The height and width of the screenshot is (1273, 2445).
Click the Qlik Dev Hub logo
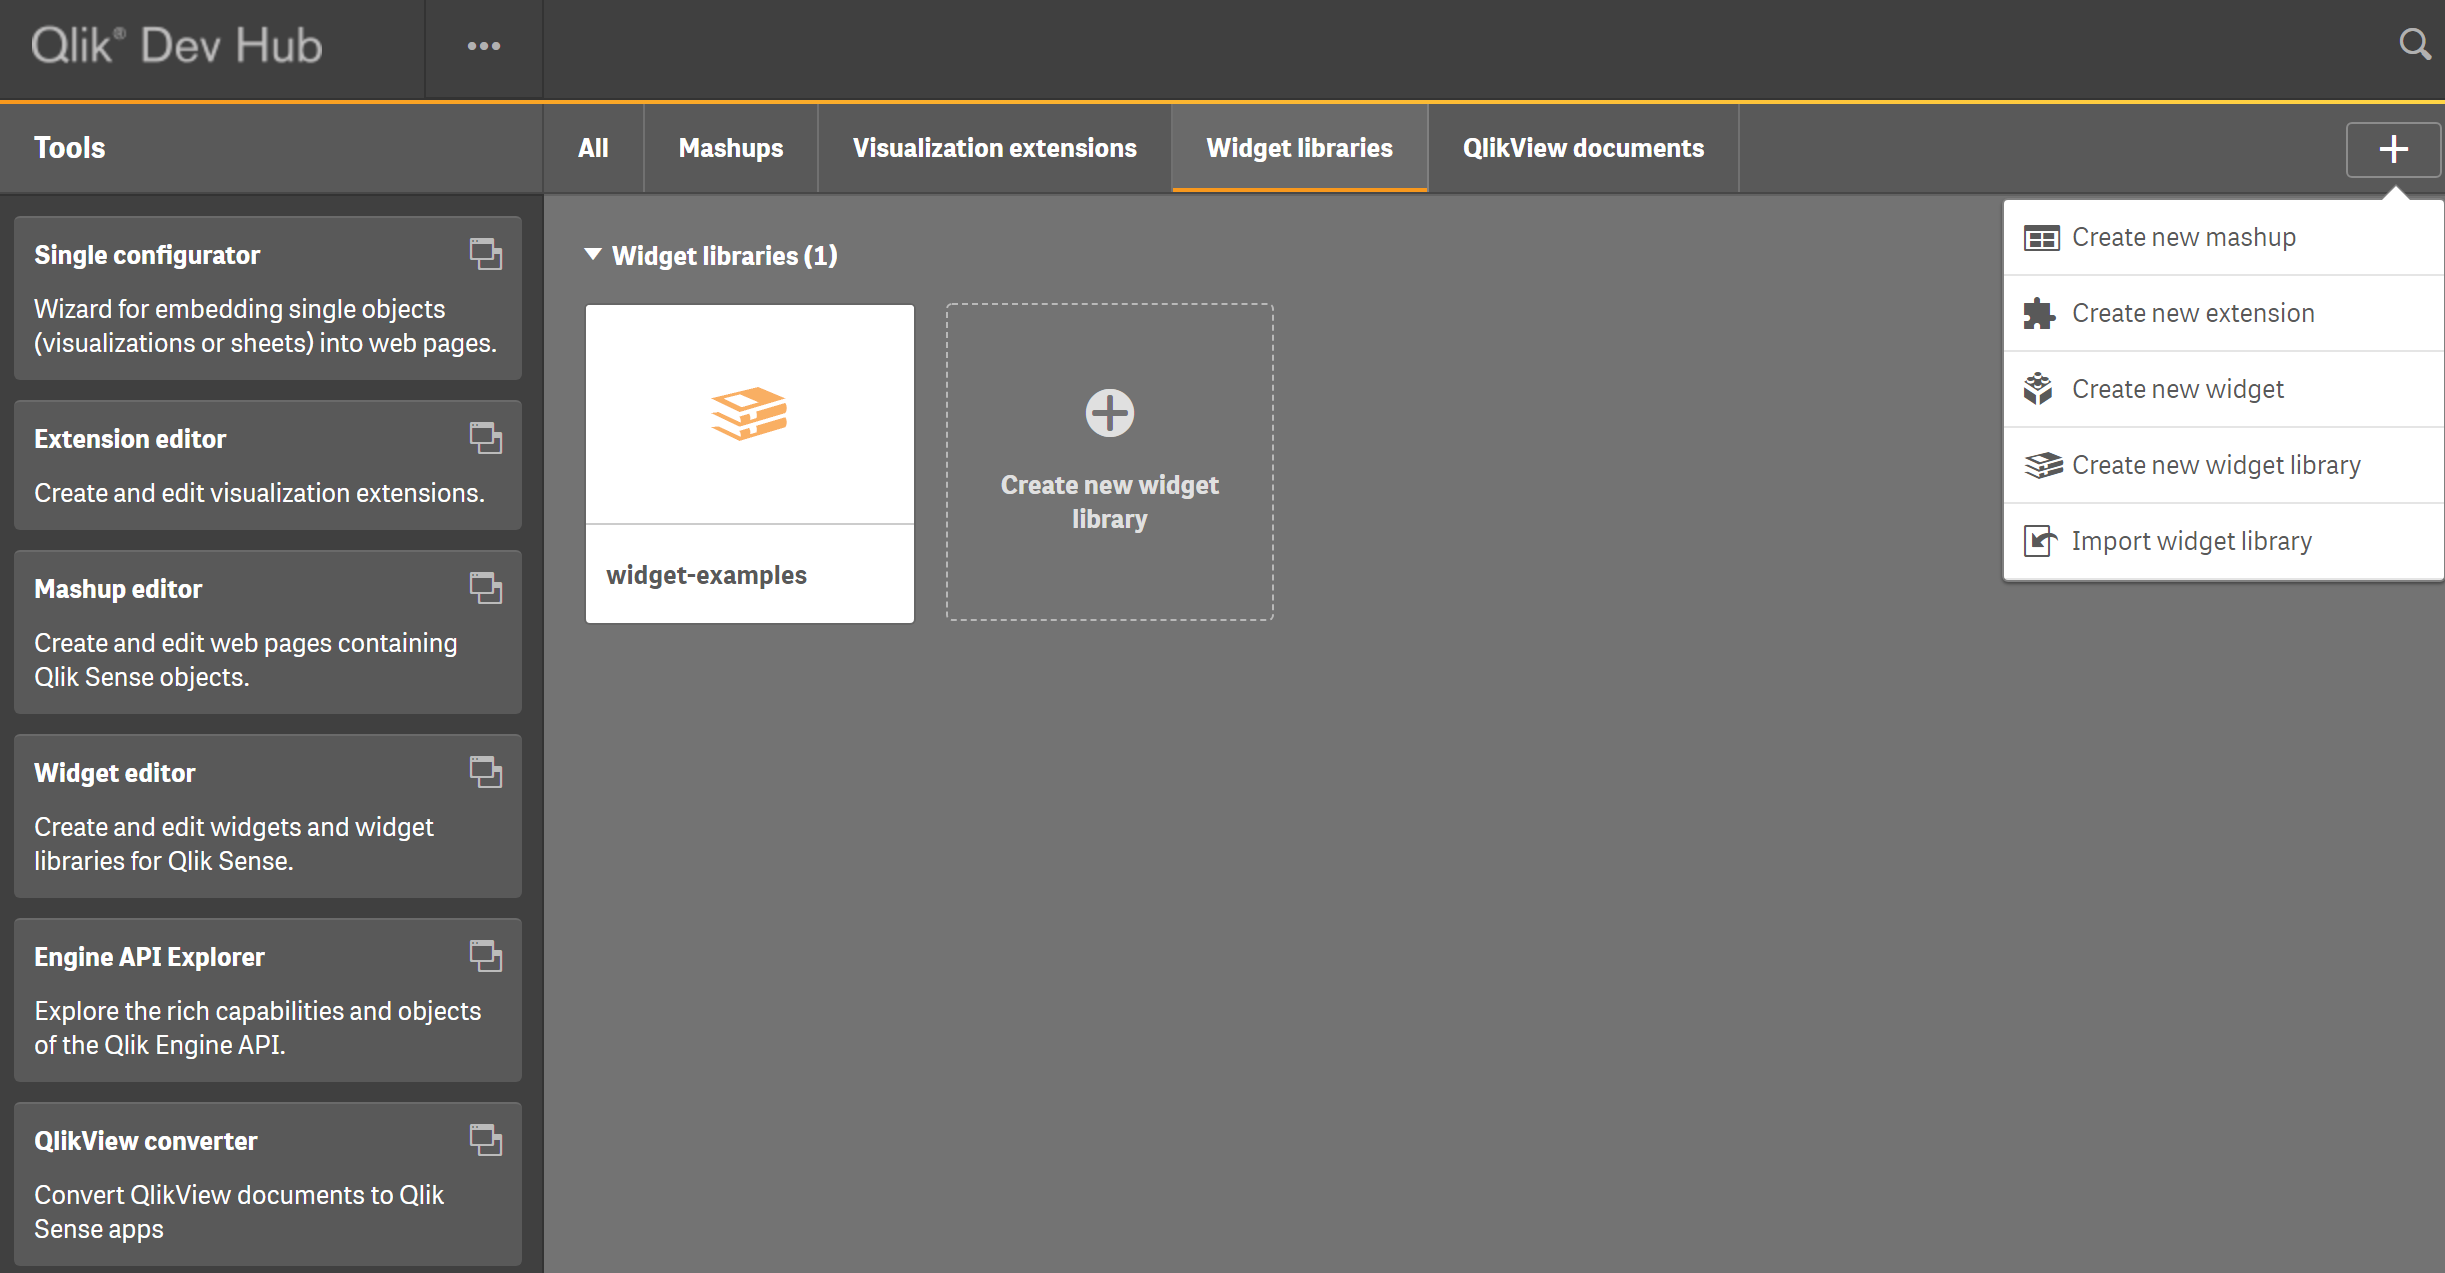coord(177,46)
